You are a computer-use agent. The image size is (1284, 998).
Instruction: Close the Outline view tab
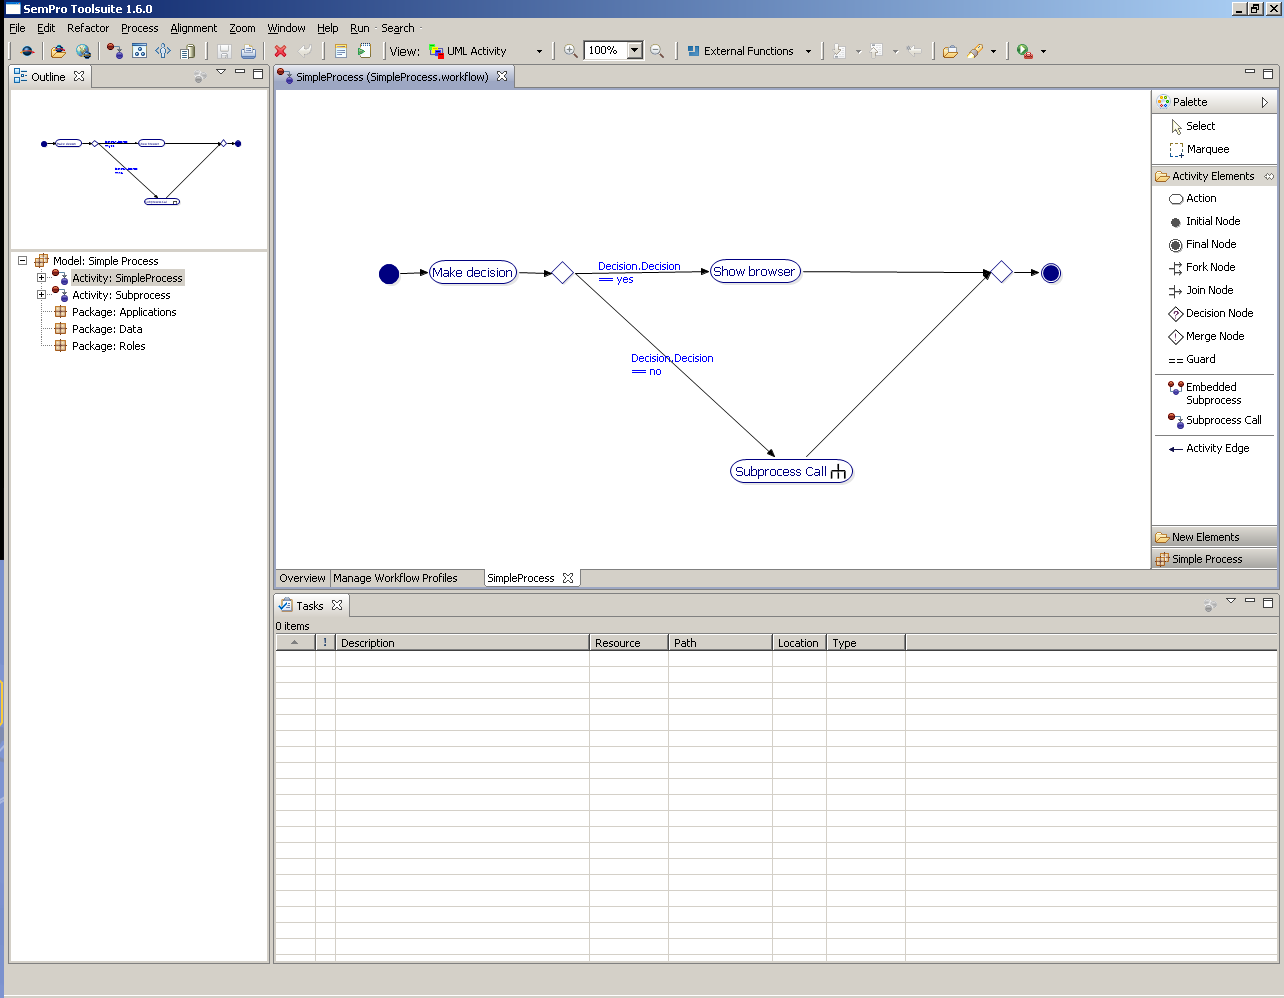79,76
